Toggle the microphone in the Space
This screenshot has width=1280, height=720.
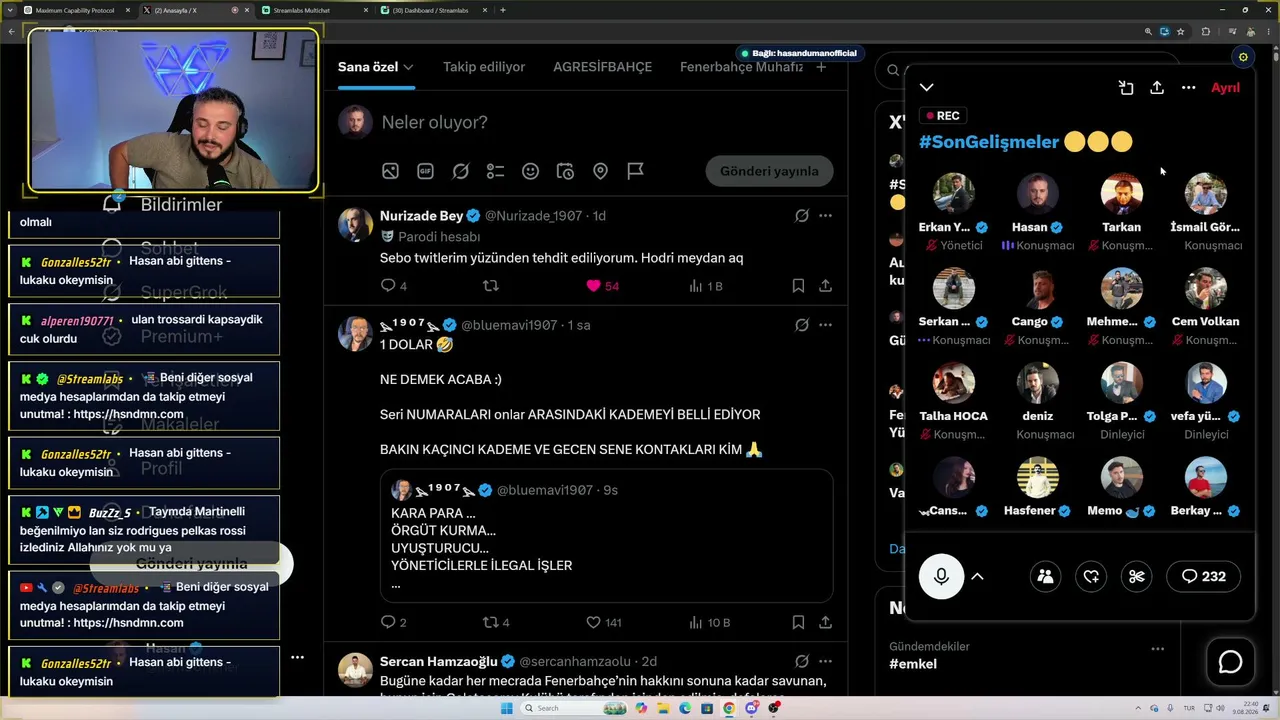941,576
